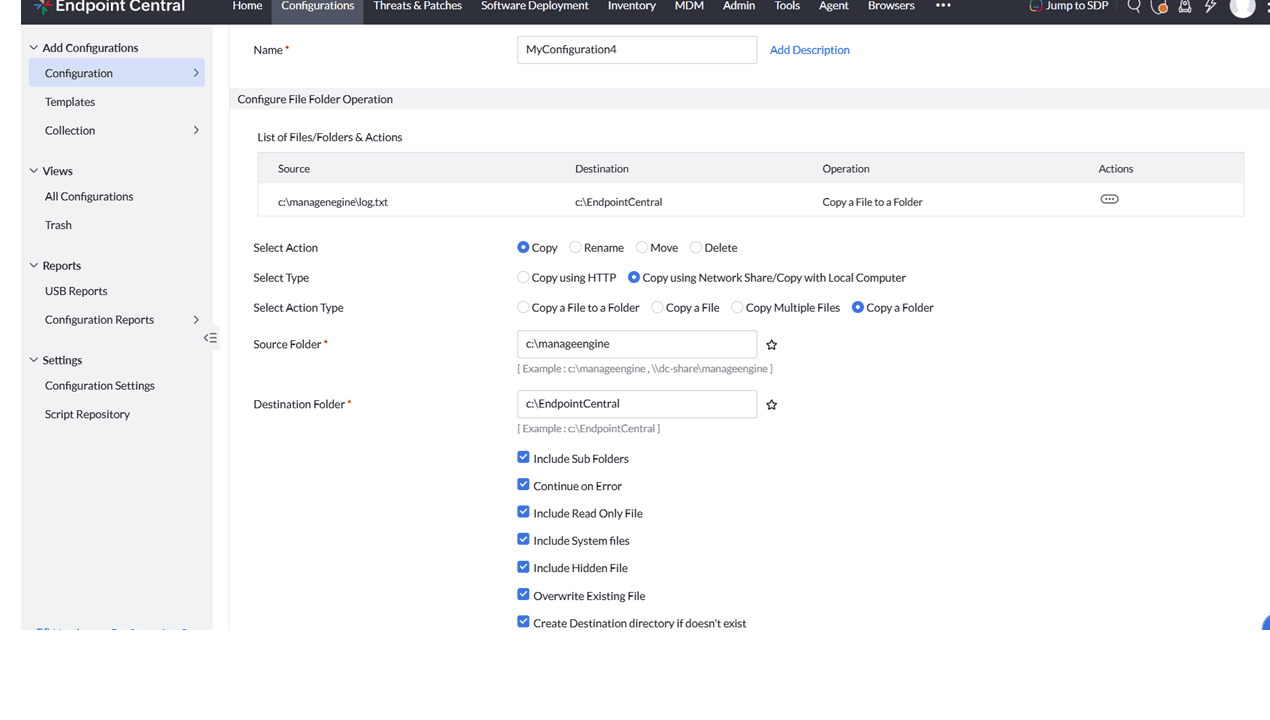The width and height of the screenshot is (1270, 720).
Task: Select the Move action radio button
Action: point(641,247)
